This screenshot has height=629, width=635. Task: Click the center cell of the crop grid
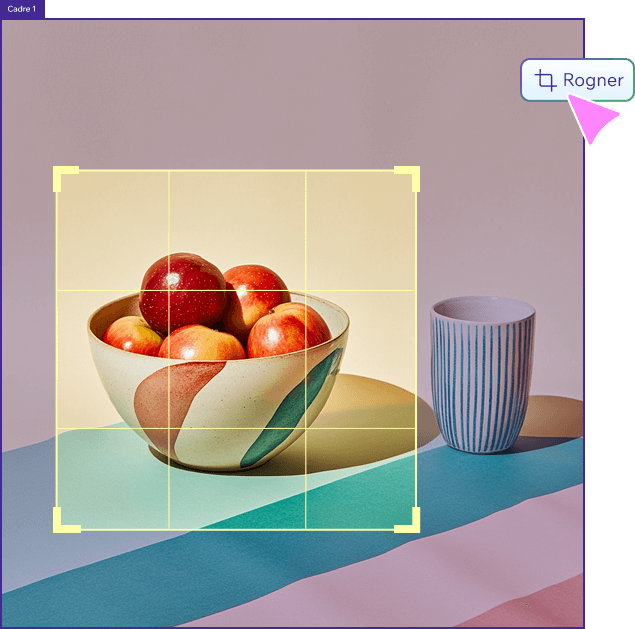(x=237, y=359)
